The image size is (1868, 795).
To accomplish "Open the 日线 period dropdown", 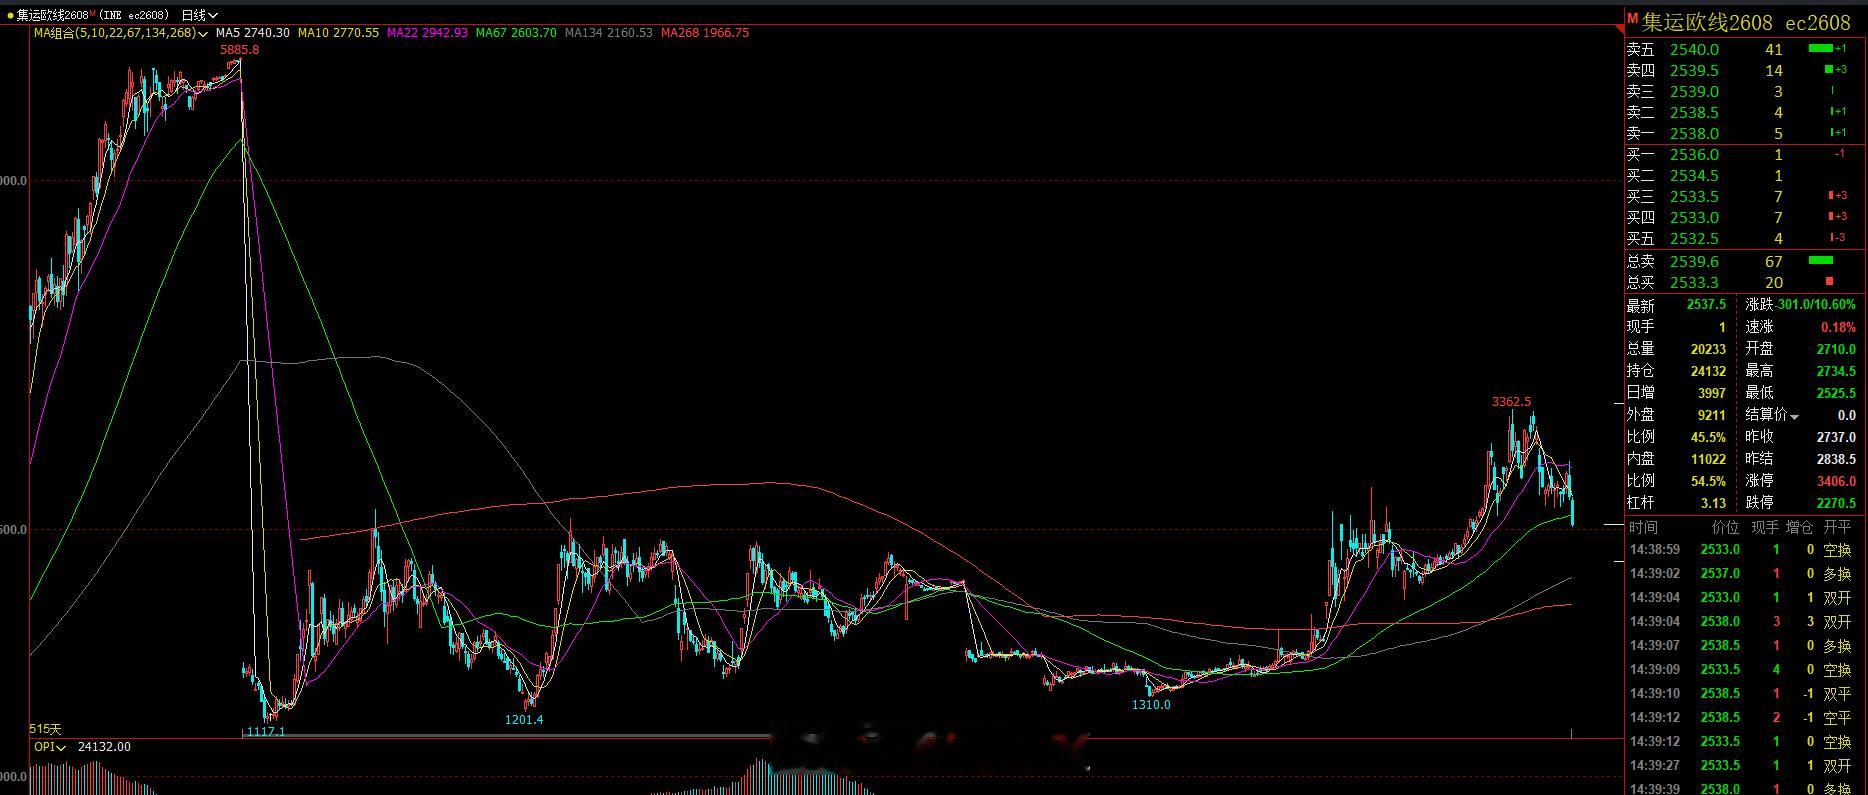I will click(x=199, y=15).
